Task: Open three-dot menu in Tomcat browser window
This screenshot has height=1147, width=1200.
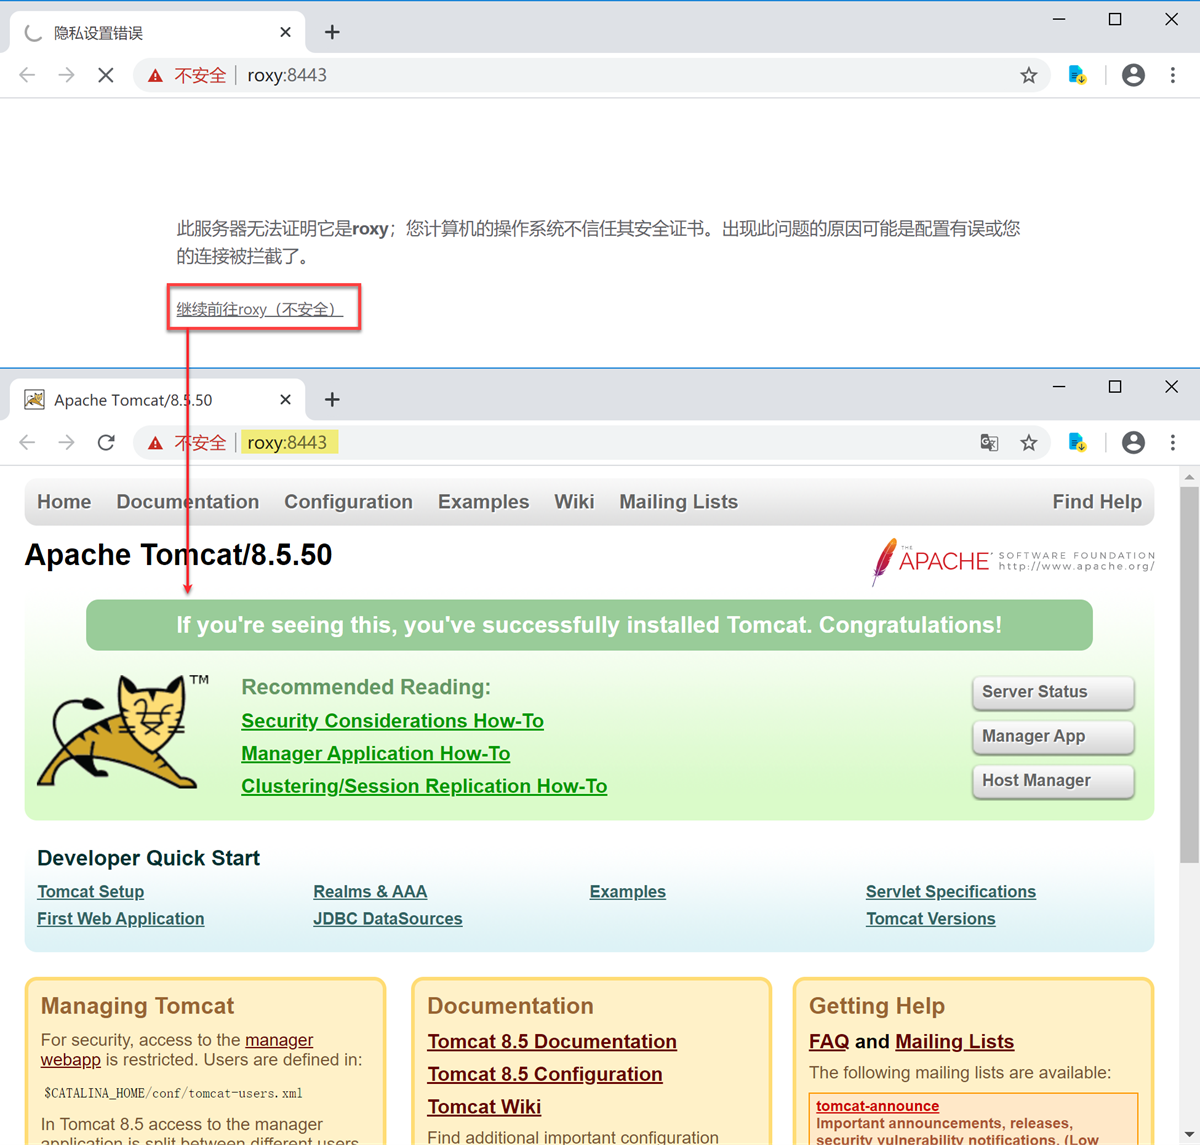Action: 1173,442
